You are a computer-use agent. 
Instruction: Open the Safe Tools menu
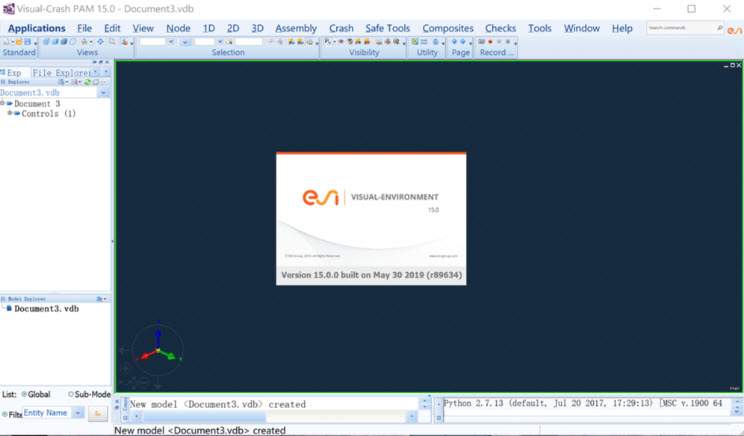point(387,28)
